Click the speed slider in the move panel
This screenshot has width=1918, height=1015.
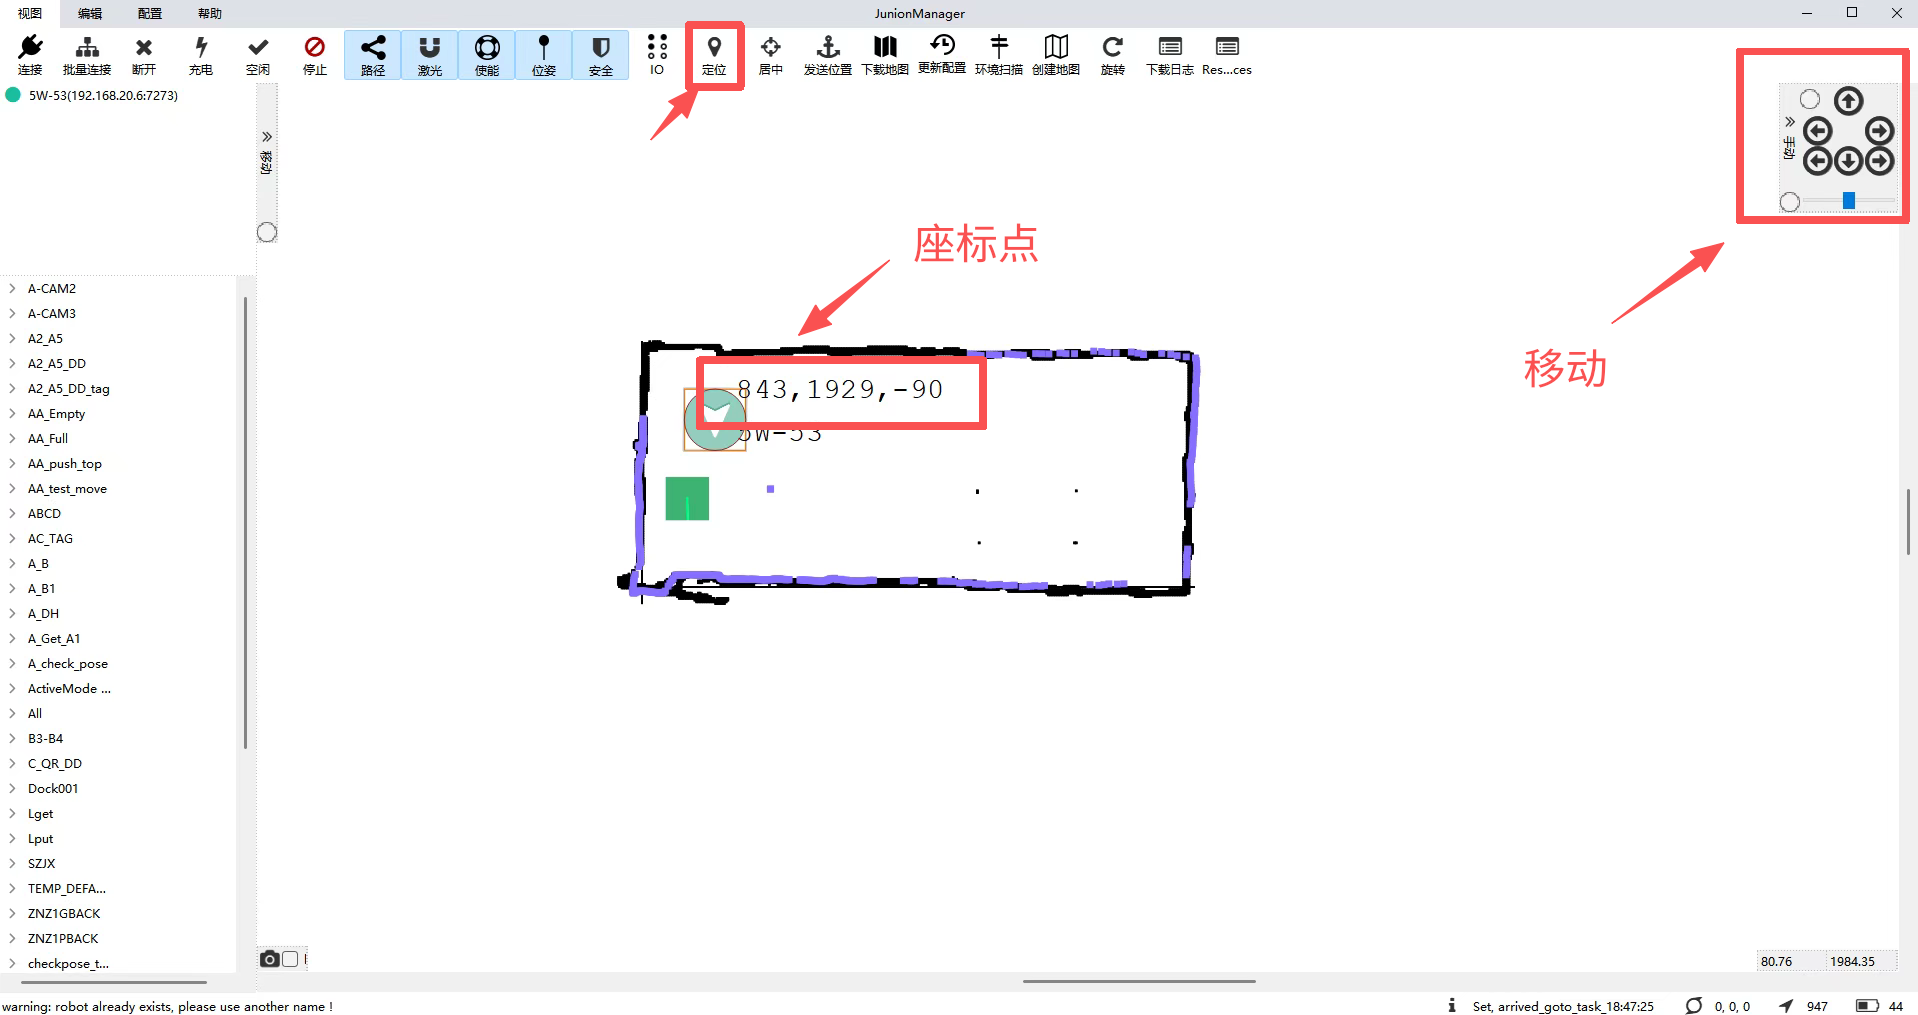point(1849,201)
